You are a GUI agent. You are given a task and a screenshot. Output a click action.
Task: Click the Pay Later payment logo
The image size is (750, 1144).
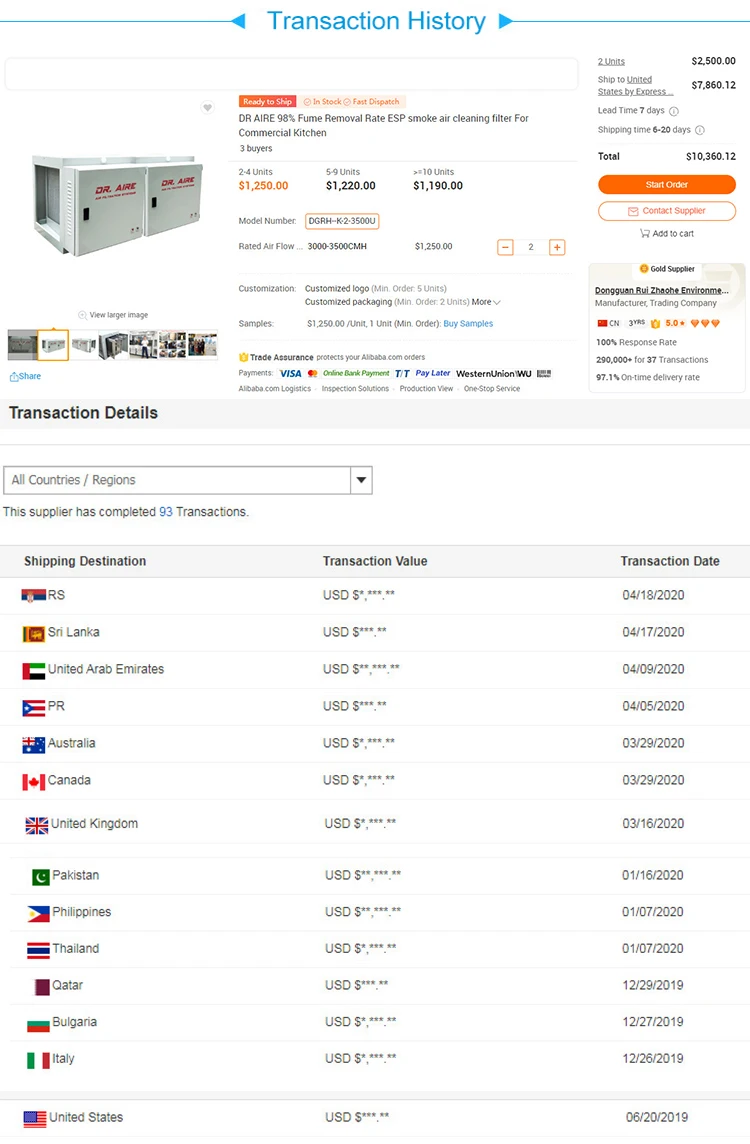click(x=433, y=373)
